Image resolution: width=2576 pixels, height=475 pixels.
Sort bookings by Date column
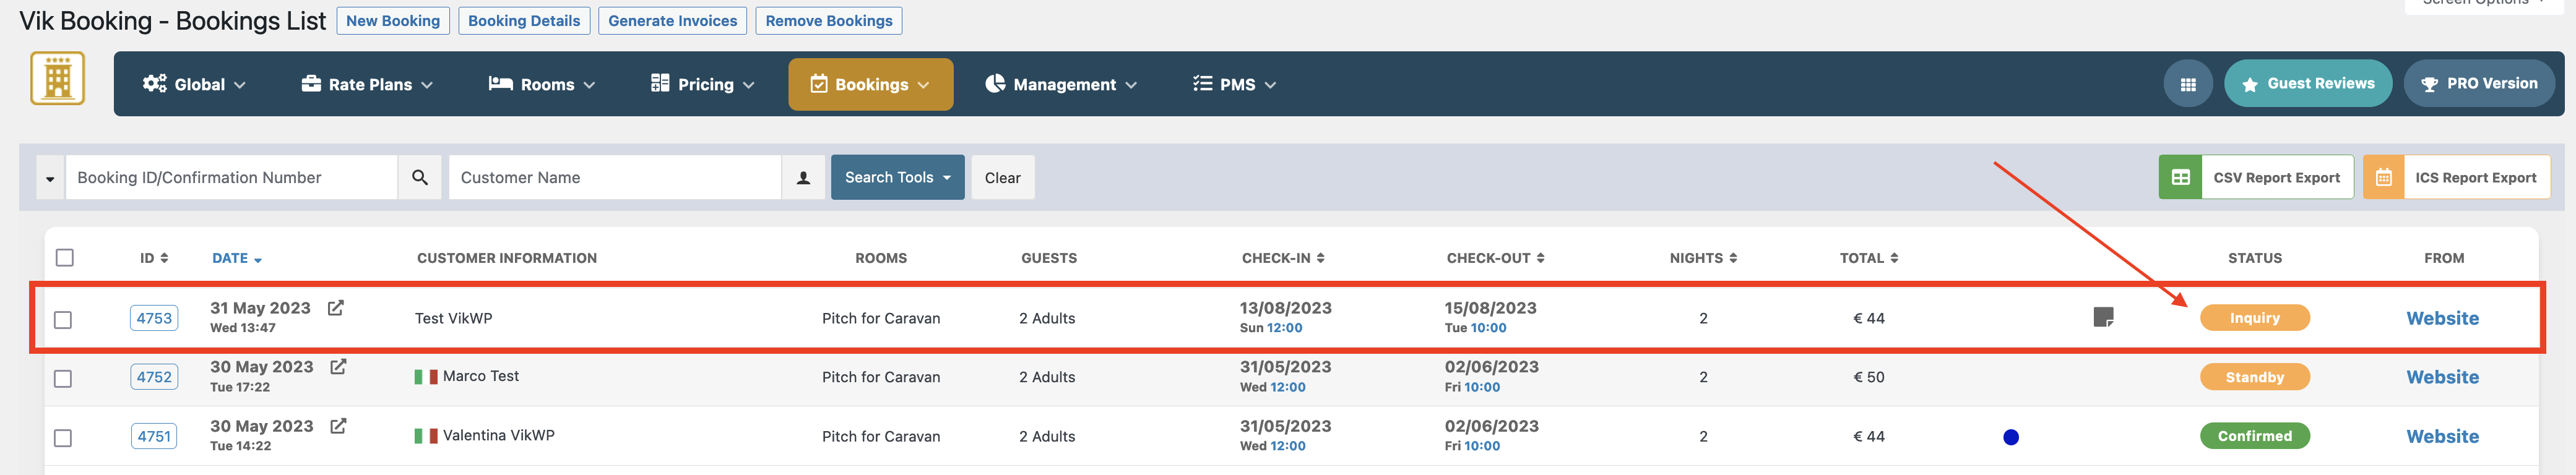point(237,258)
